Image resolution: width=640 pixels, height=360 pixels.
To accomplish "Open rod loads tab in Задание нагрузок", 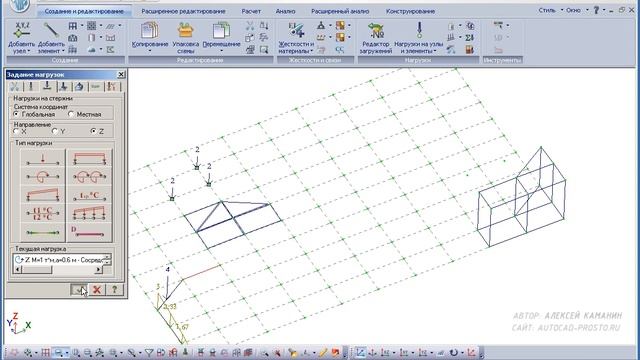I will coord(47,86).
